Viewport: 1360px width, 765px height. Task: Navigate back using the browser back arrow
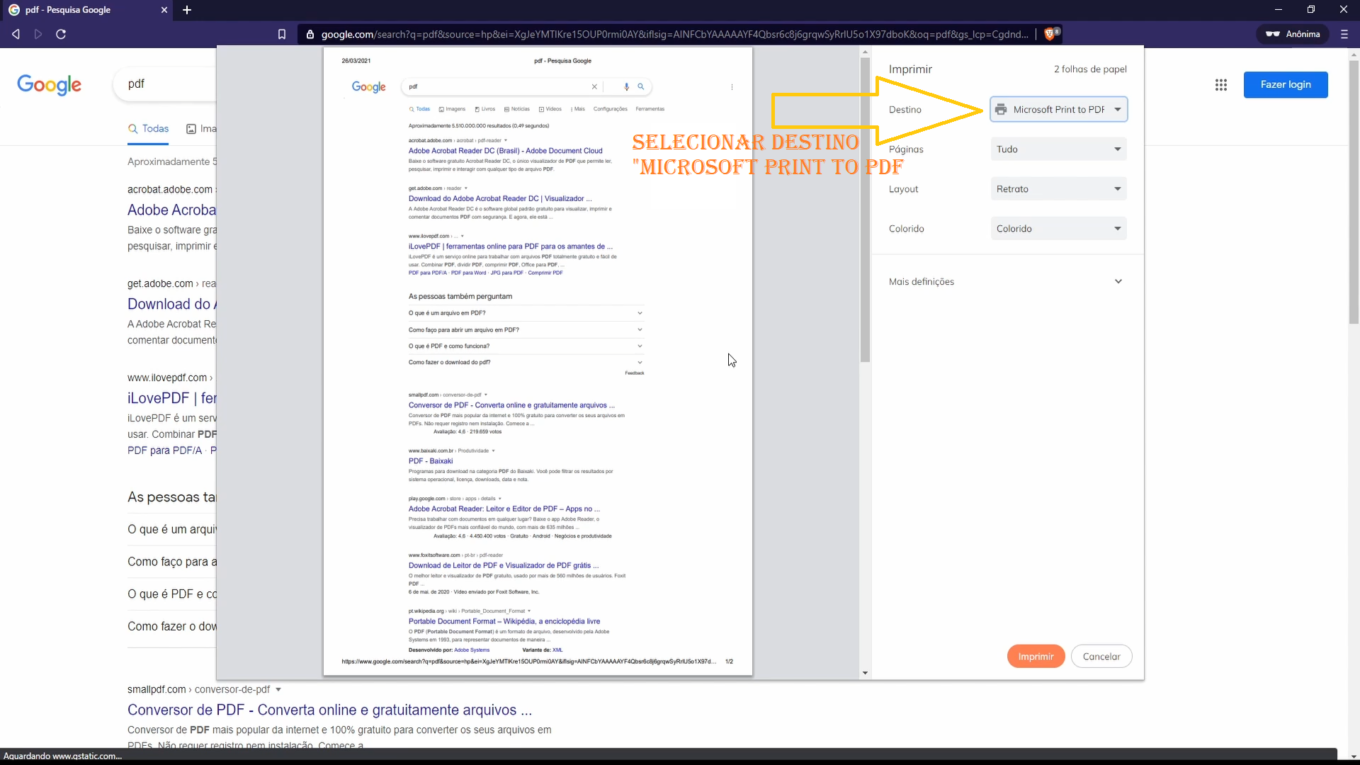tap(14, 33)
